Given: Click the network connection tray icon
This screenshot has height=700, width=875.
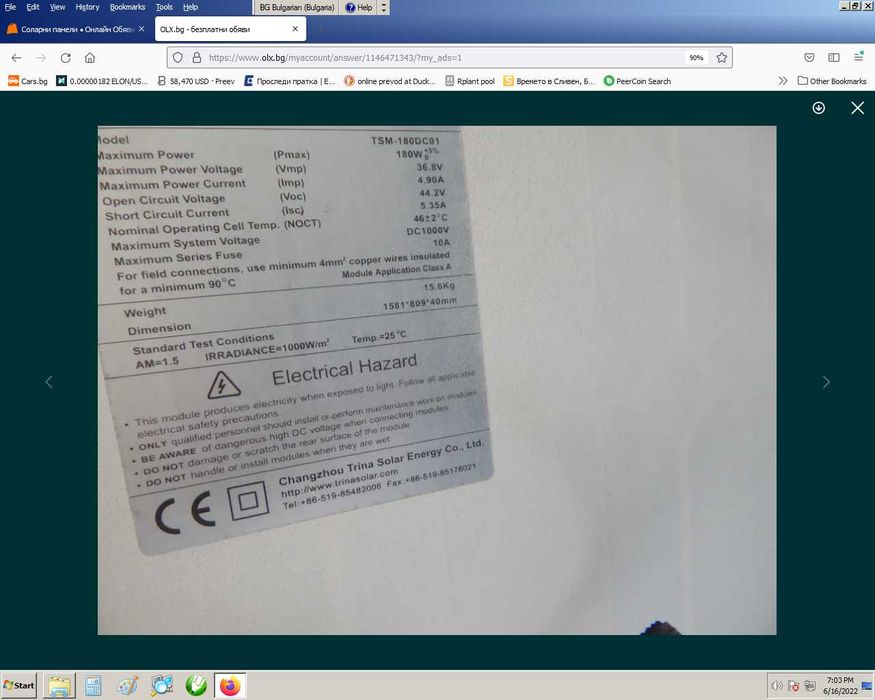Looking at the screenshot, I should coord(810,685).
